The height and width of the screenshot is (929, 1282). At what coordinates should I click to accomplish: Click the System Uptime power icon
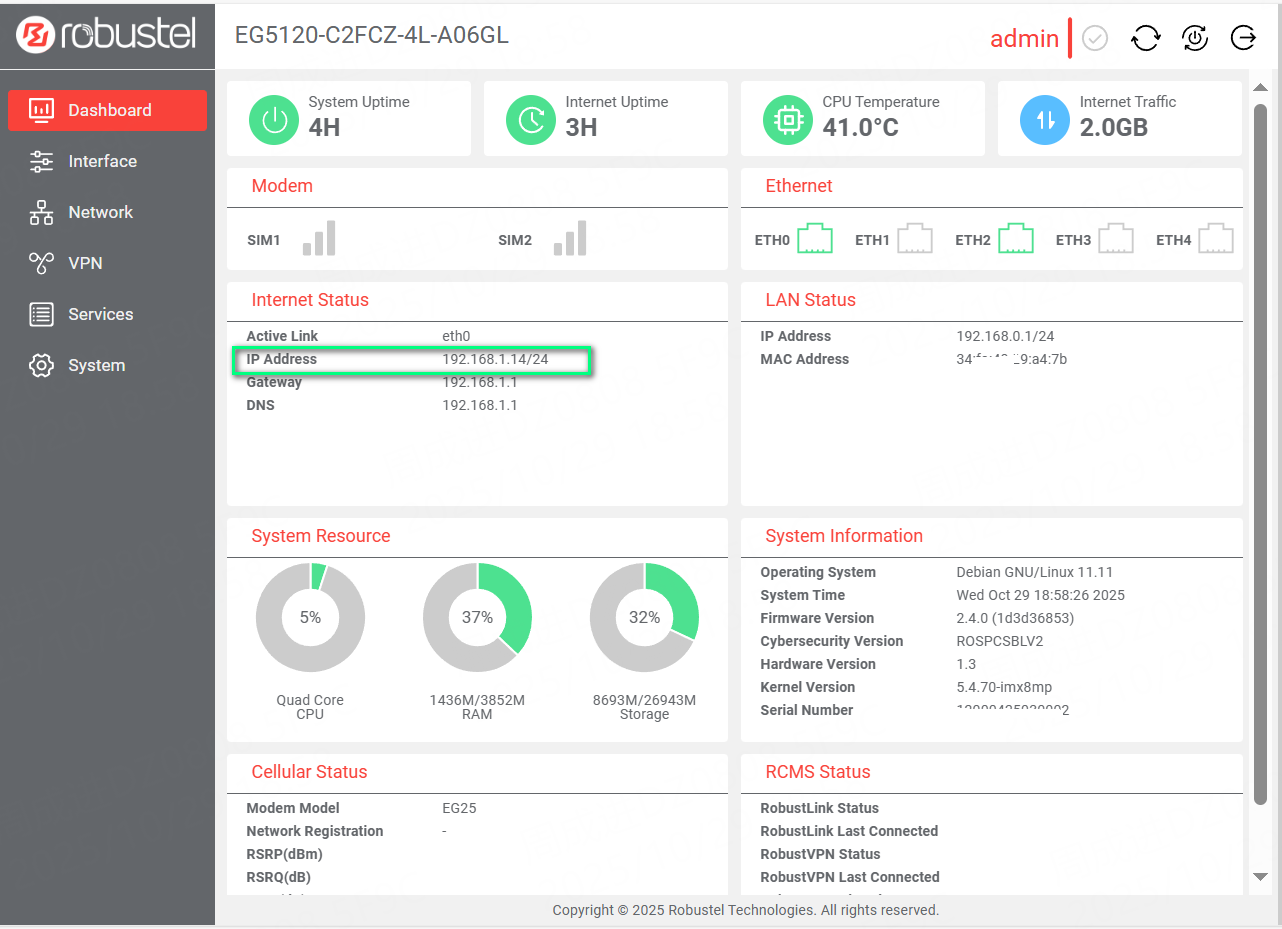pos(274,119)
